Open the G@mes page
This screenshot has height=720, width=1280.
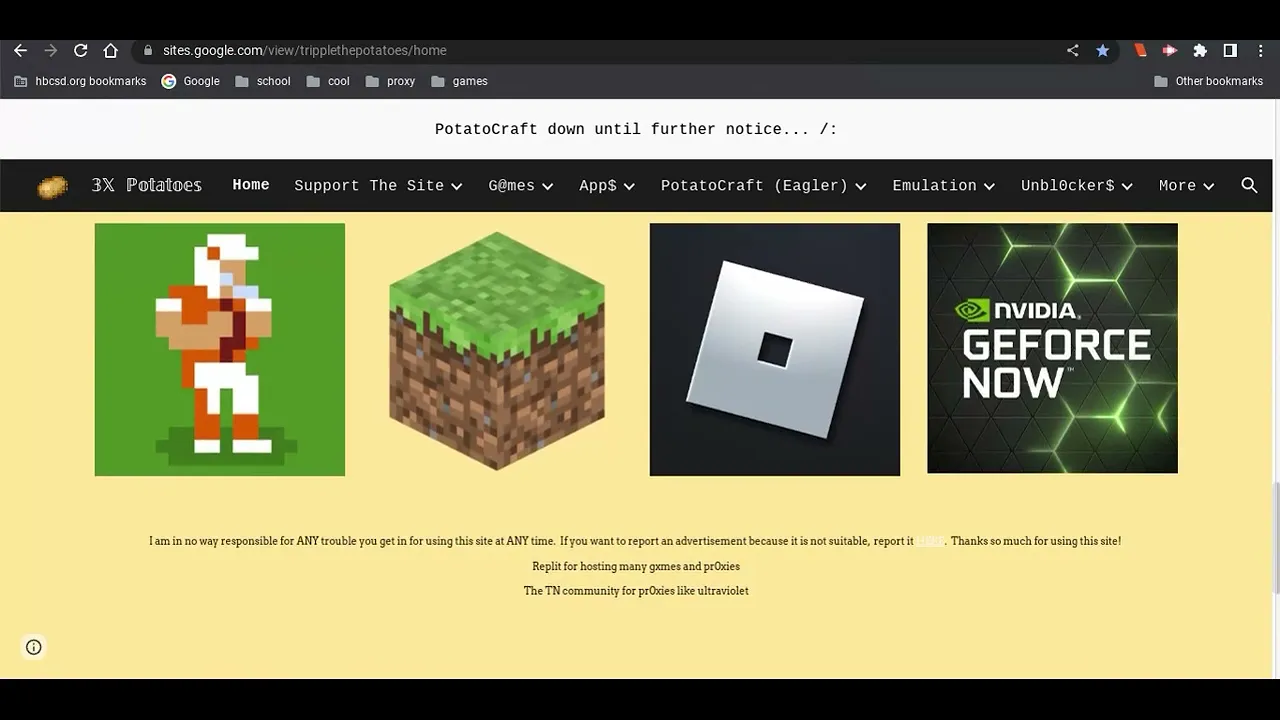[511, 186]
